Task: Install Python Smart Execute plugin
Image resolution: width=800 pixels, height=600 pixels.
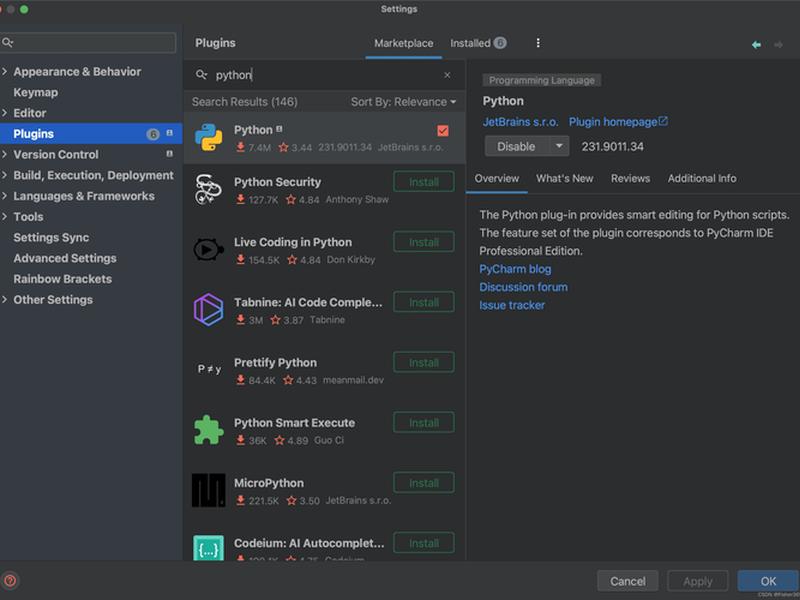Action: (423, 422)
